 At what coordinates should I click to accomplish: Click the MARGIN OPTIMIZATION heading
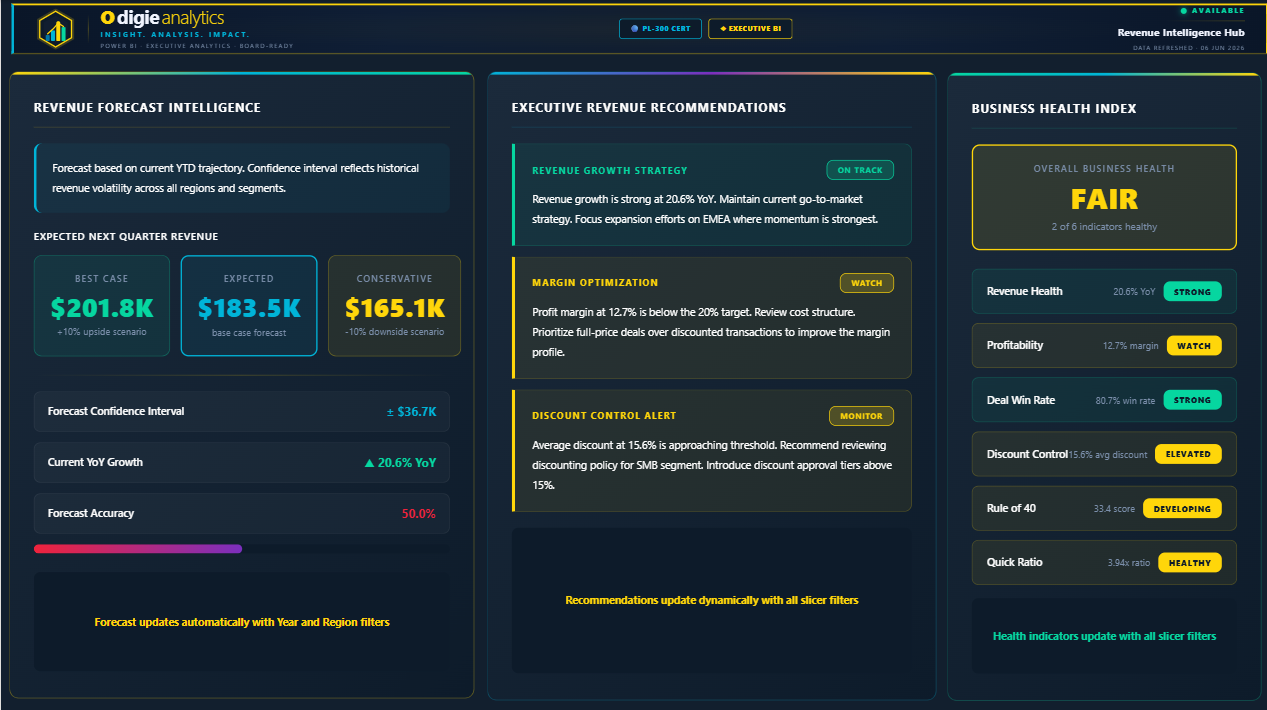pyautogui.click(x=595, y=283)
